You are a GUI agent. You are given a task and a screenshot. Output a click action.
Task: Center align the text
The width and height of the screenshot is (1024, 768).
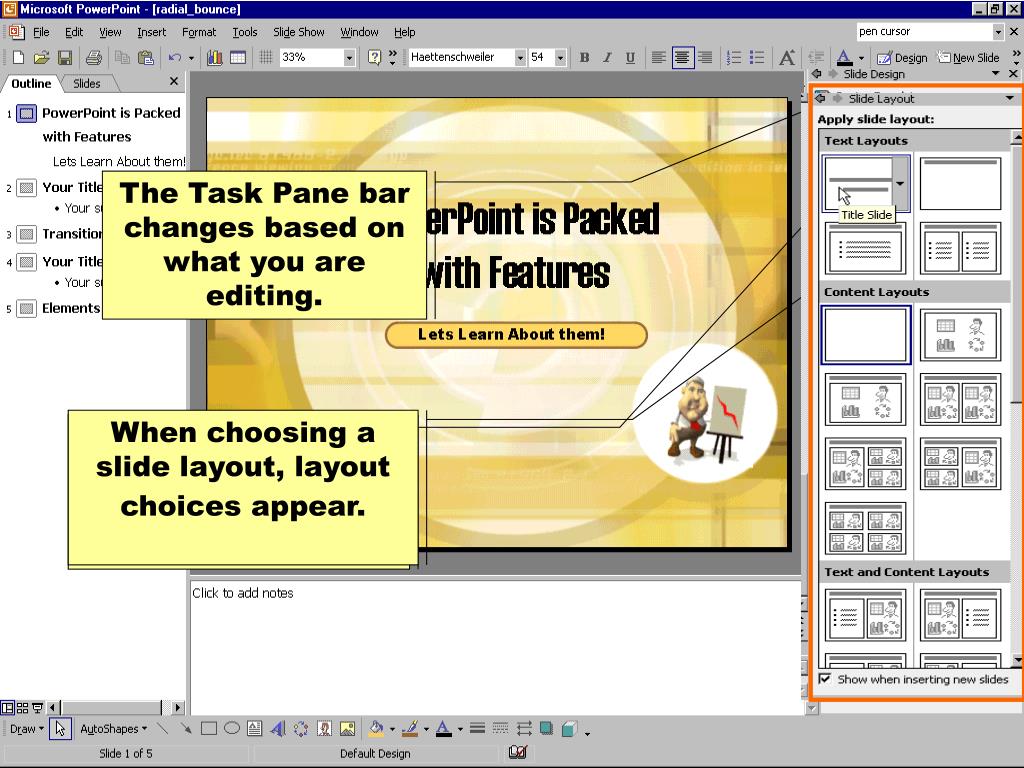[682, 57]
